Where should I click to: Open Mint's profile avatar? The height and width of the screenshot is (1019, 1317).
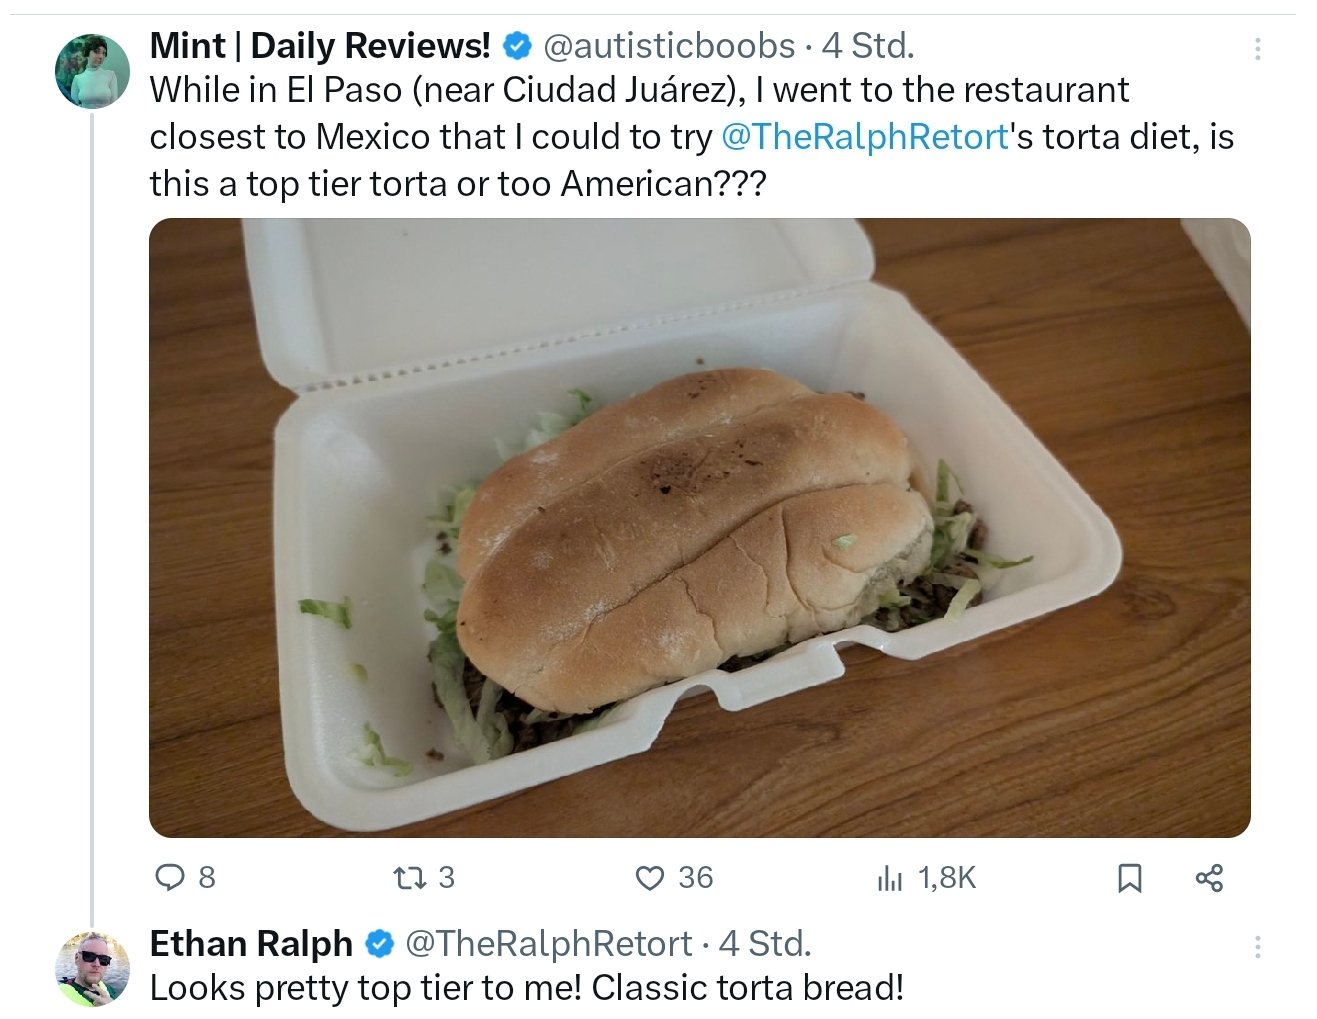(92, 70)
